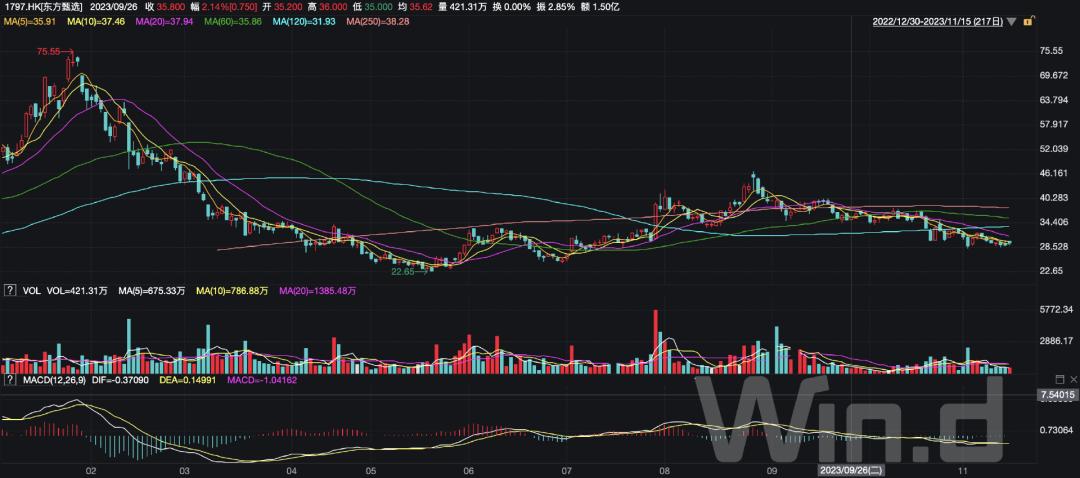The height and width of the screenshot is (478, 1080).
Task: Click the volume MA(20) label
Action: pos(318,291)
